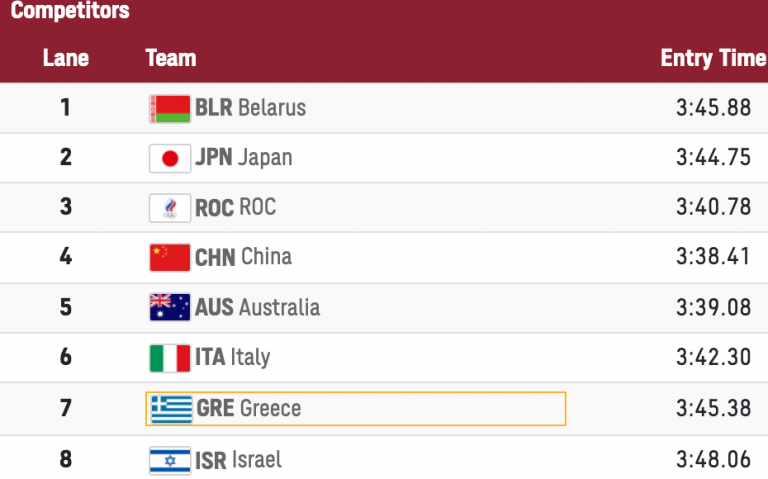
Task: Click the Belarus flag icon
Action: [x=169, y=108]
